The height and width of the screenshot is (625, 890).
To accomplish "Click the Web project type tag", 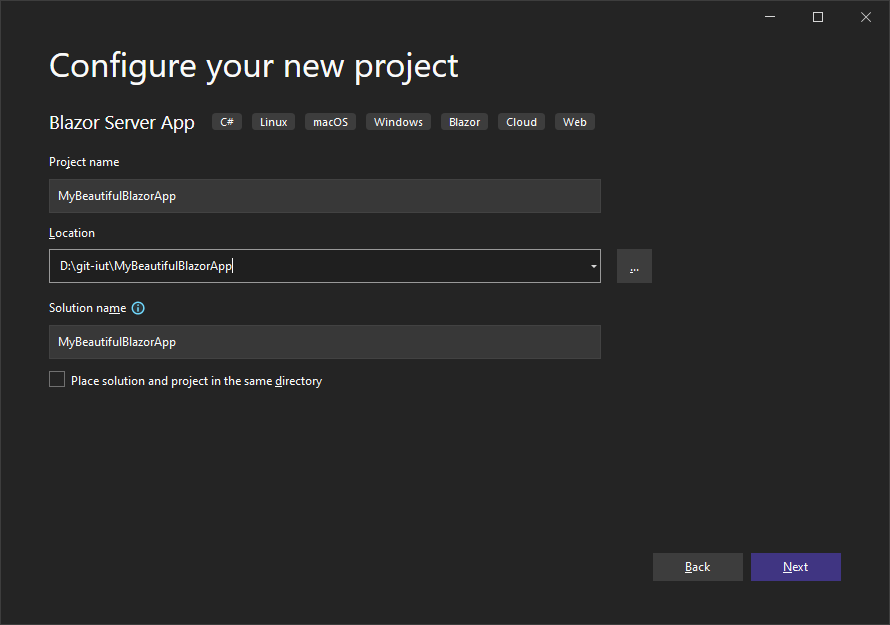I will 574,122.
